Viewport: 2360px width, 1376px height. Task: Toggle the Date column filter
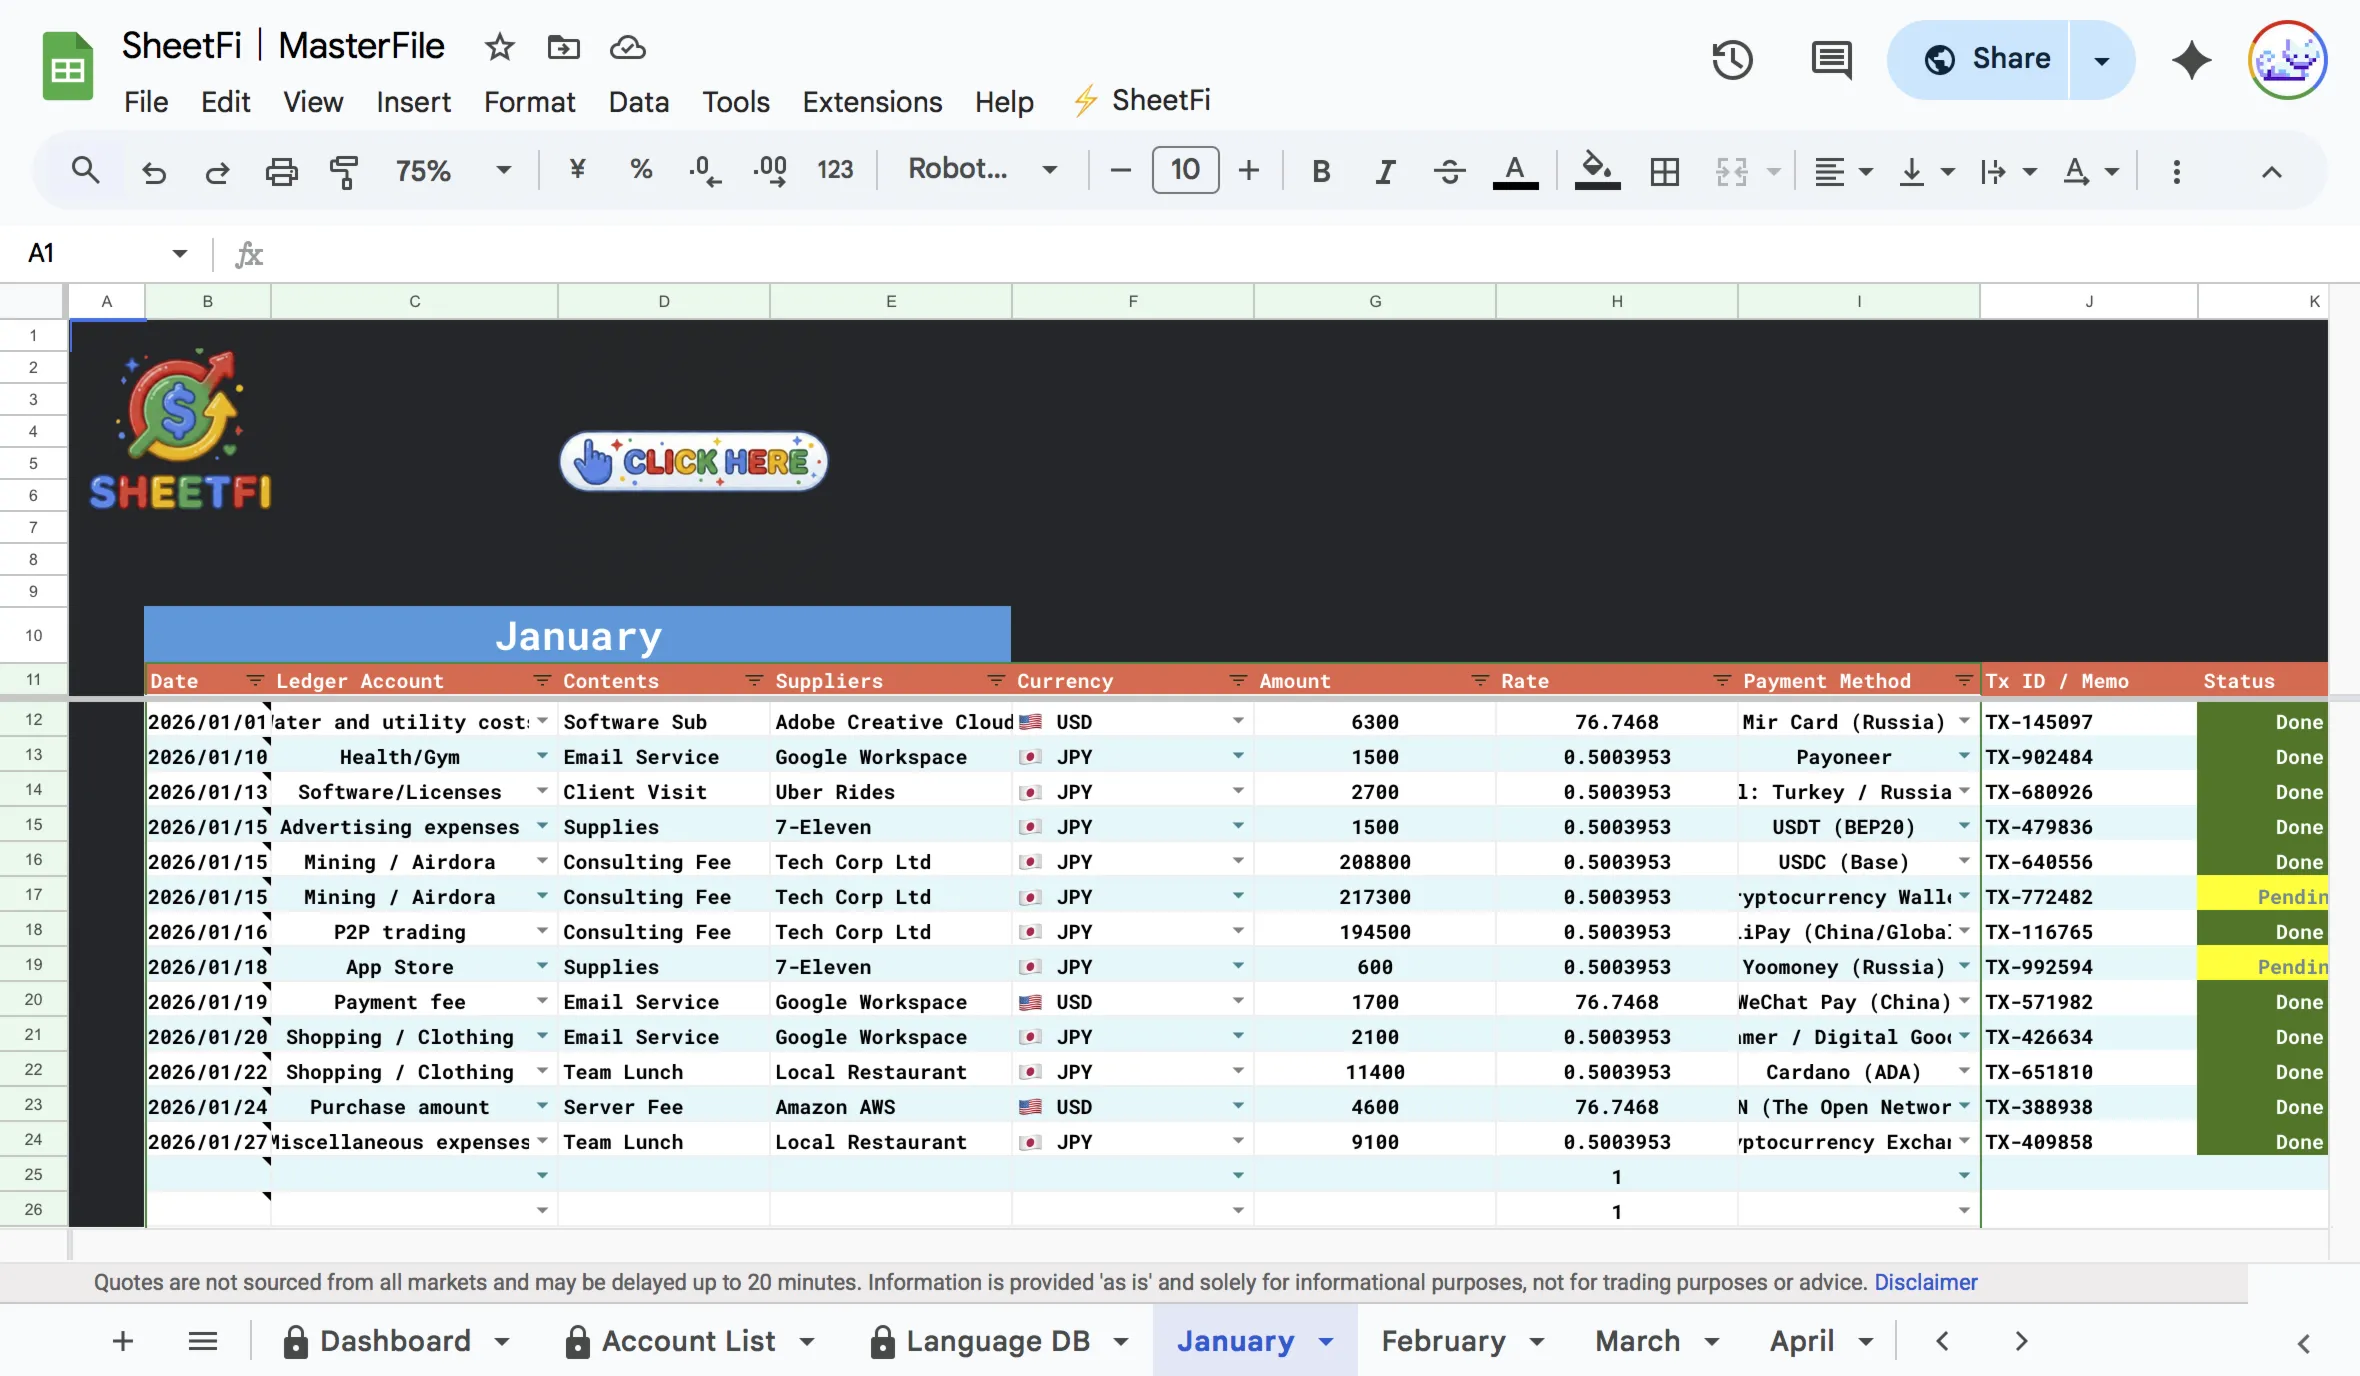254,680
